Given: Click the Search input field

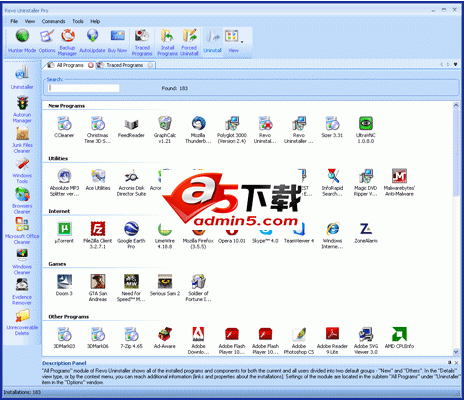Looking at the screenshot, I should click(x=84, y=88).
